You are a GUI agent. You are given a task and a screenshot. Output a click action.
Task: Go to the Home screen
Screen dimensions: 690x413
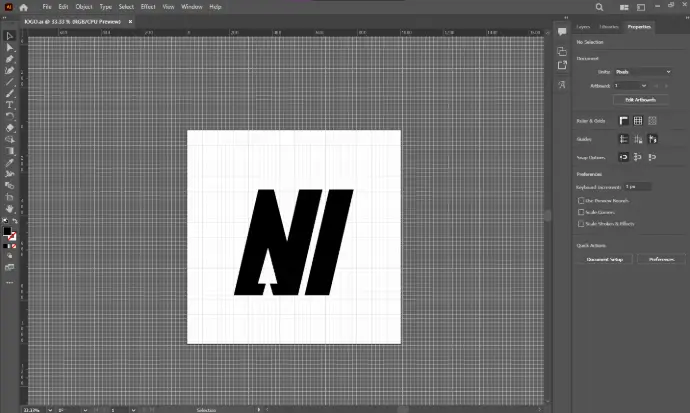[x=23, y=7]
